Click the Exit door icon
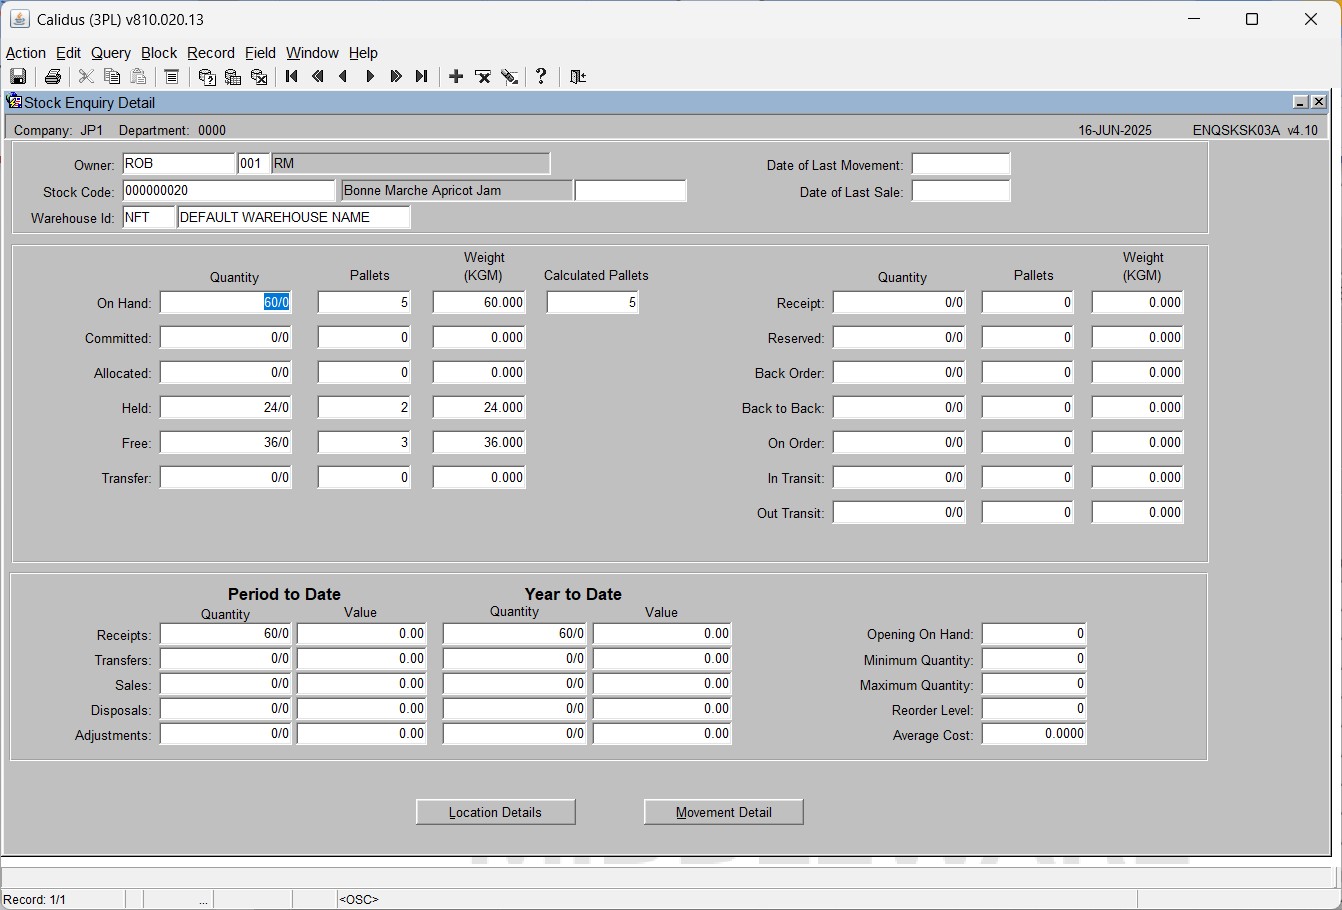Image resolution: width=1342 pixels, height=910 pixels. tap(578, 77)
